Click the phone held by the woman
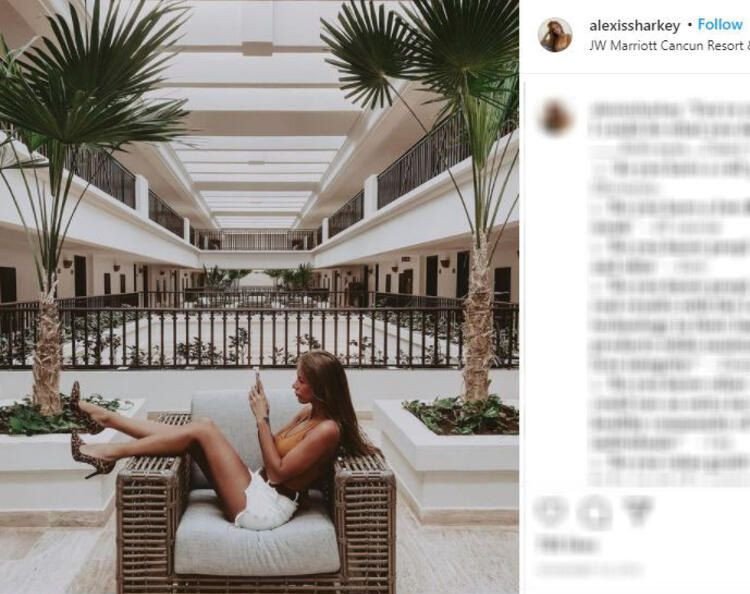The width and height of the screenshot is (750, 594). (x=258, y=379)
